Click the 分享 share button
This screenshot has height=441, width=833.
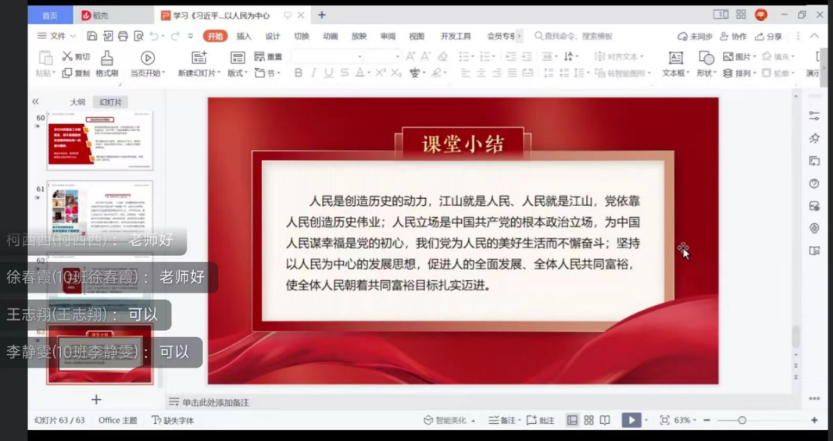tap(769, 36)
